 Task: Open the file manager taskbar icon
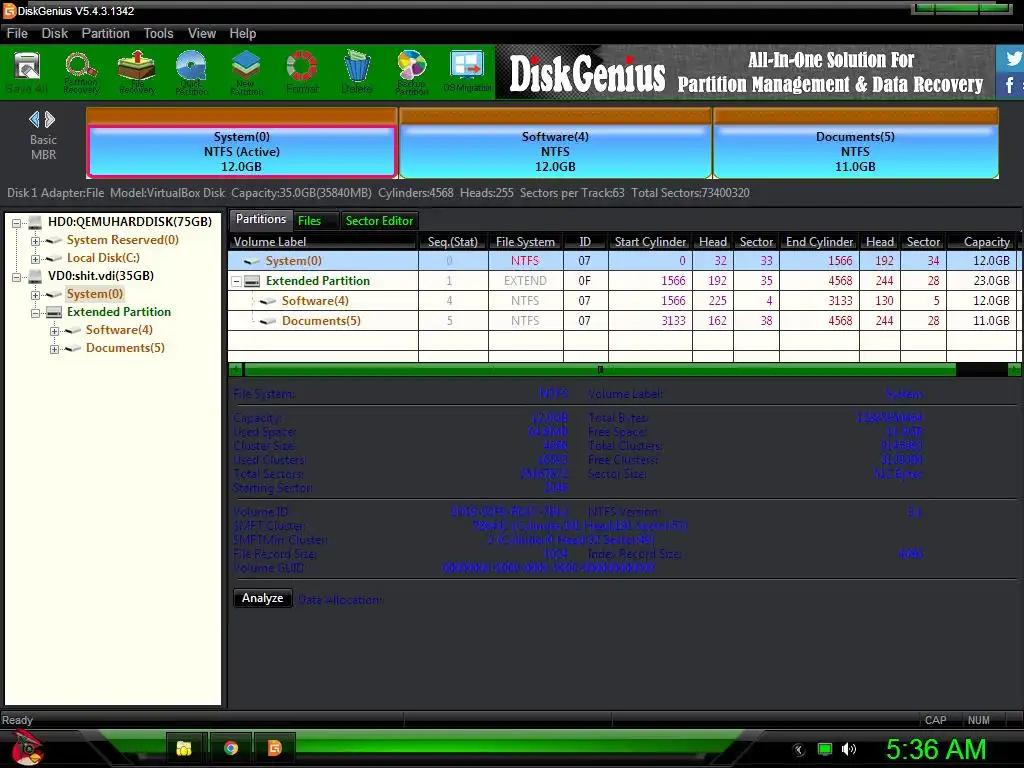pos(184,748)
